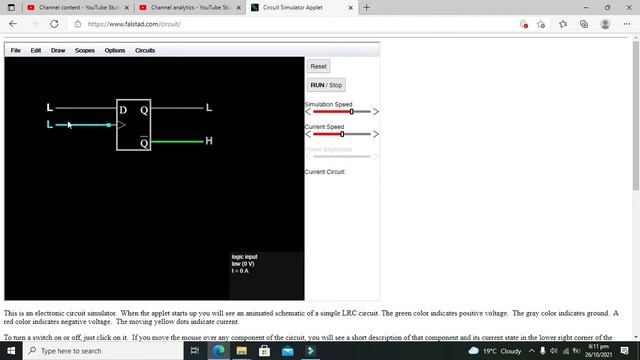Screen dimensions: 640x360
Task: Open the Windows Start menu
Action: (11, 351)
